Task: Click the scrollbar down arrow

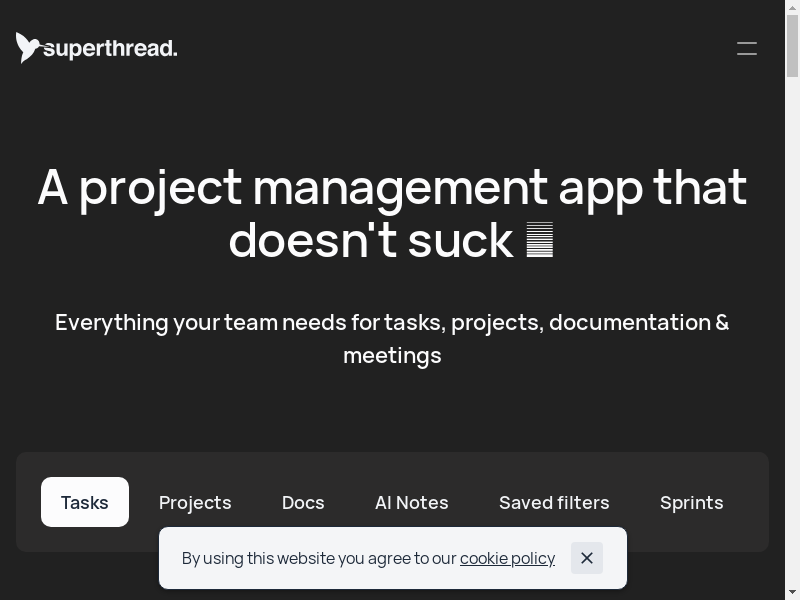Action: [x=792, y=592]
